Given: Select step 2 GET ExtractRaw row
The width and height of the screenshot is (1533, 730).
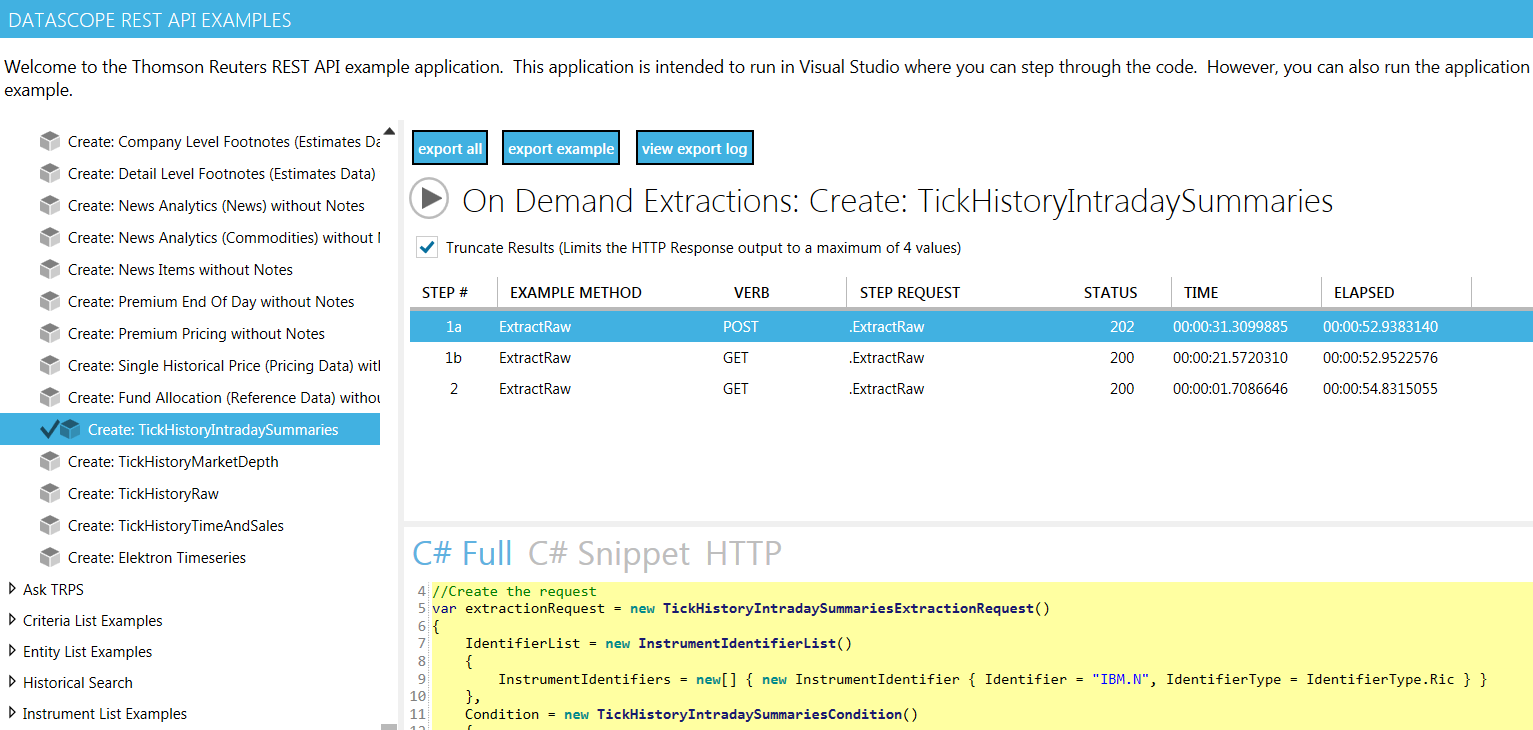Looking at the screenshot, I should point(971,389).
